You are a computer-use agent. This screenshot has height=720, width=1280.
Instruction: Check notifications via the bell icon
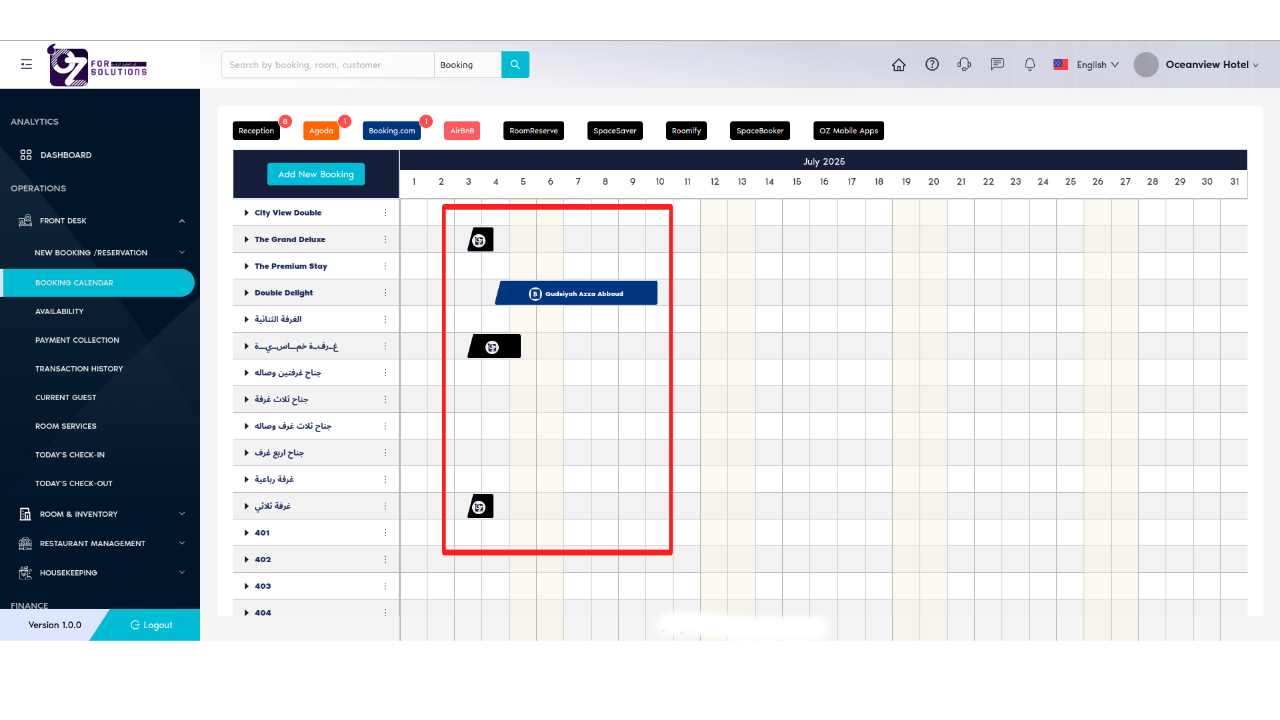(1029, 64)
